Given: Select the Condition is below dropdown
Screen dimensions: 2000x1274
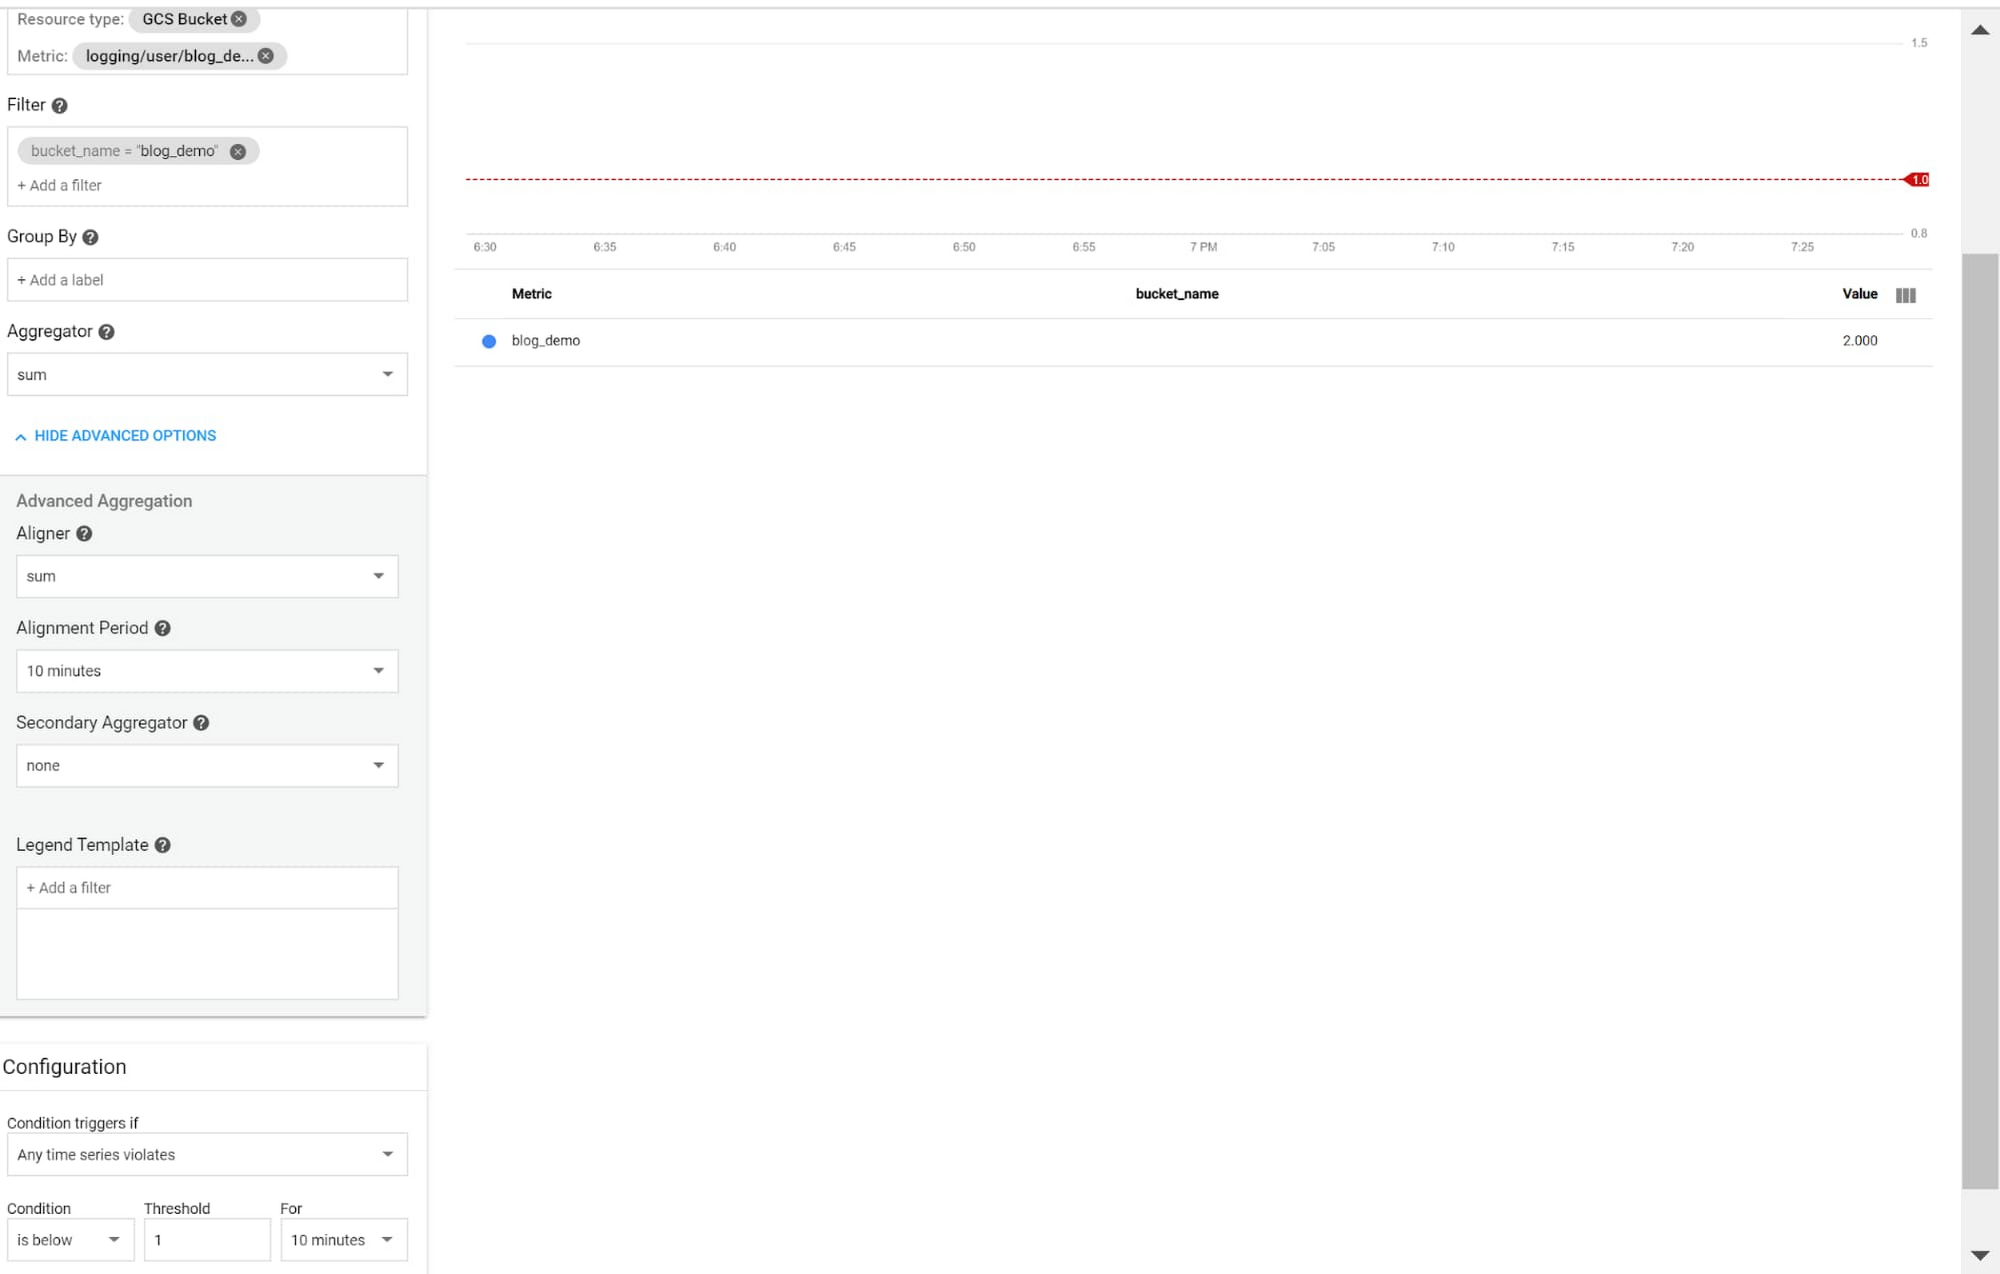Looking at the screenshot, I should pyautogui.click(x=67, y=1239).
